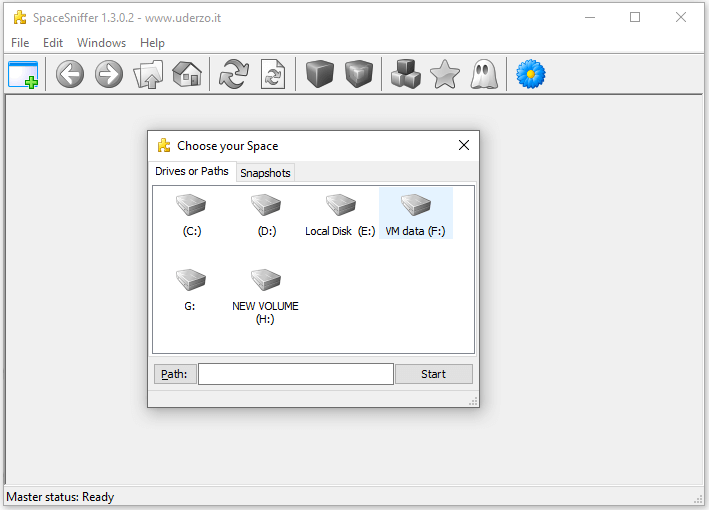Click the rescan document icon

(x=273, y=74)
